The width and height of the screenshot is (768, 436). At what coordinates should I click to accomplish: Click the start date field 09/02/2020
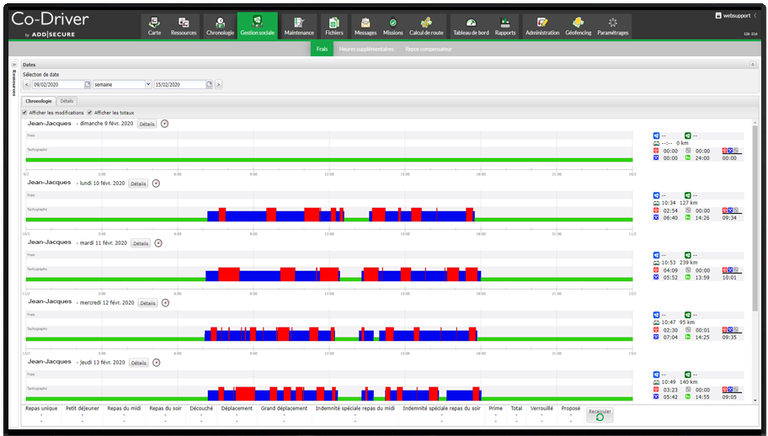point(58,84)
